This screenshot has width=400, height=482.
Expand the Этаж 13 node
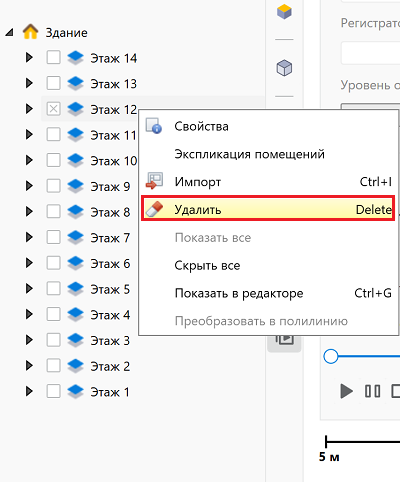29,83
